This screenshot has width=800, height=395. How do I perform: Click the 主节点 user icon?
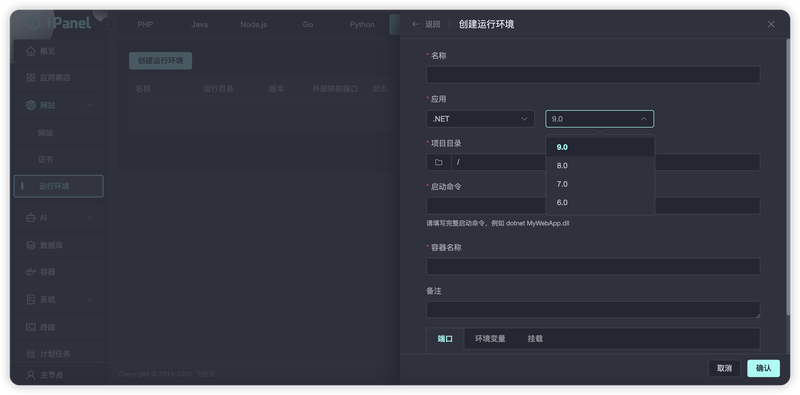[x=31, y=375]
